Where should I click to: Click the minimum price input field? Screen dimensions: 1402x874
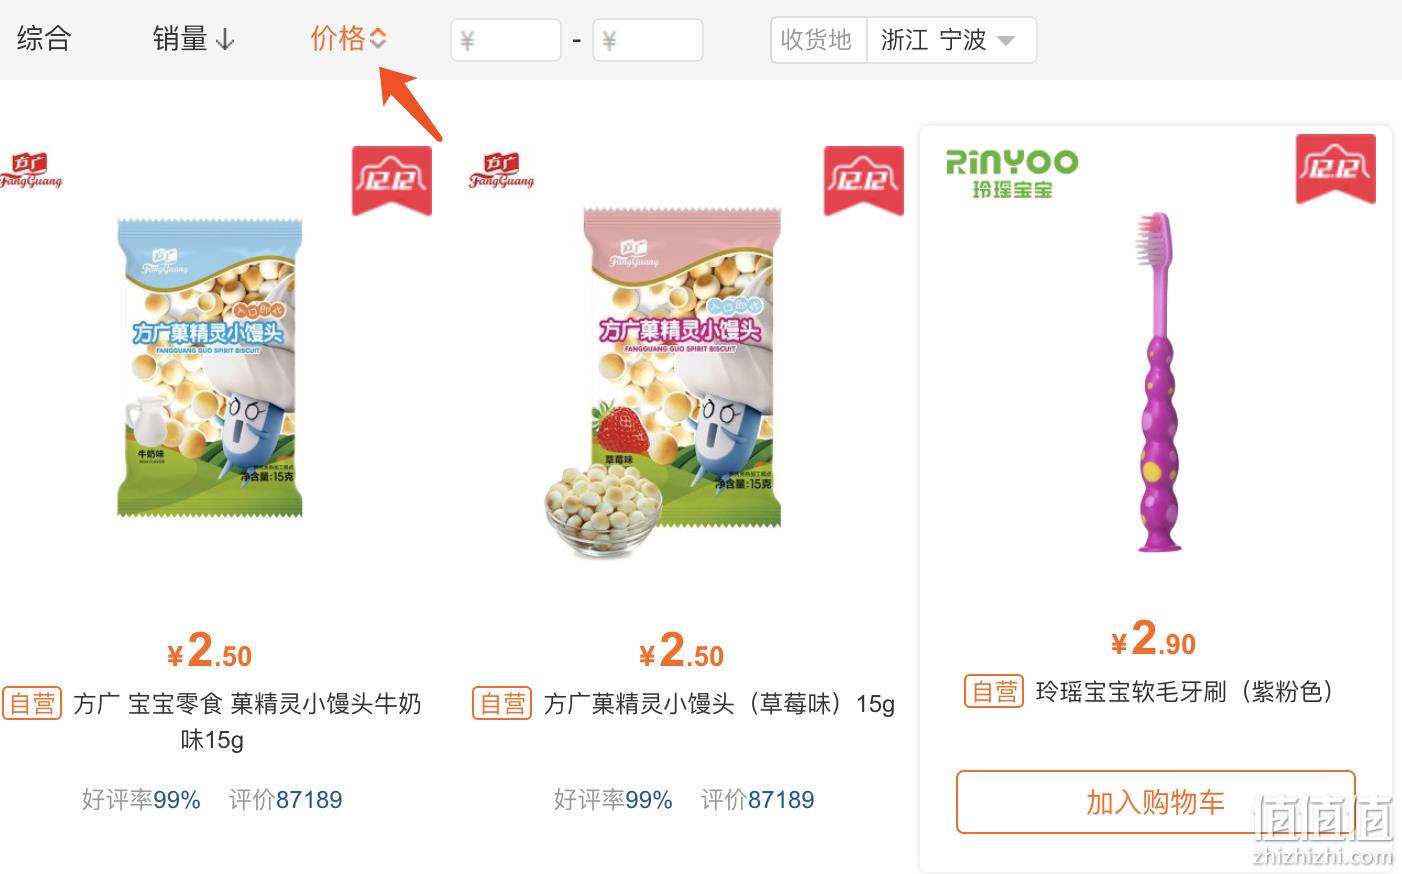point(506,40)
